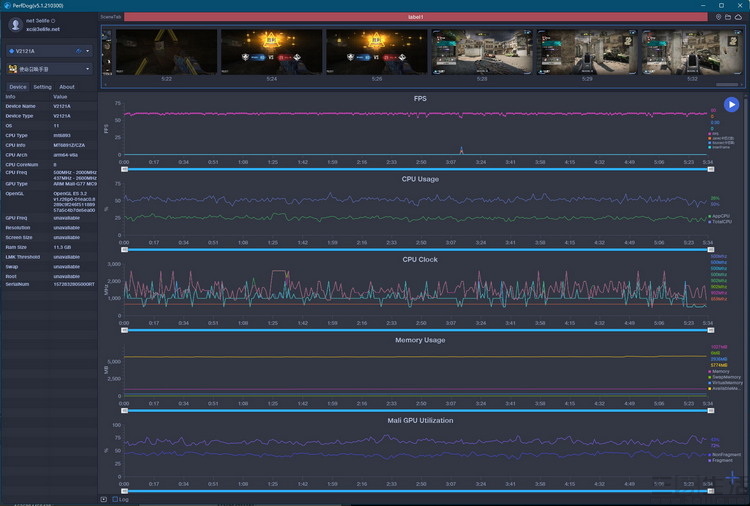Viewport: 750px width, 506px height.
Task: Open the screenshot thumbnail at 5:26
Action: pyautogui.click(x=377, y=52)
